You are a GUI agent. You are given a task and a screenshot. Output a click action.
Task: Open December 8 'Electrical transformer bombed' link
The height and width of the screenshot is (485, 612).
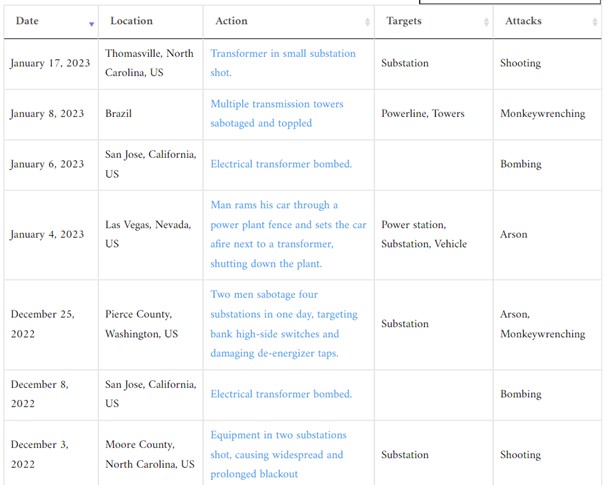281,394
